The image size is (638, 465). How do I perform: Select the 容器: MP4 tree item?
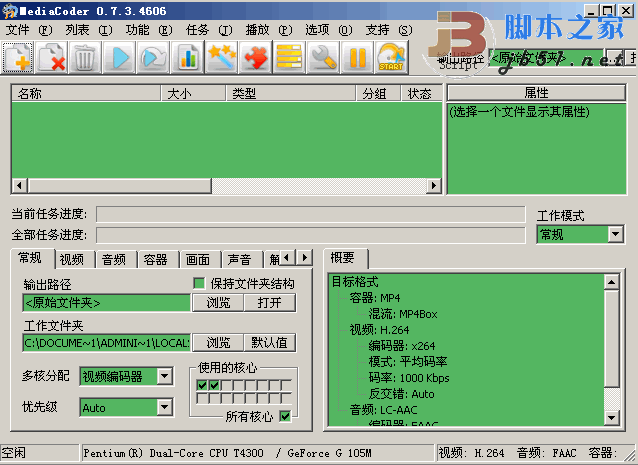point(375,298)
